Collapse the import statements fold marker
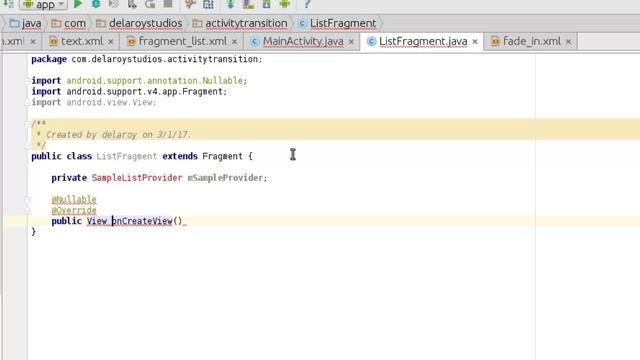The image size is (640, 360). (x=27, y=80)
